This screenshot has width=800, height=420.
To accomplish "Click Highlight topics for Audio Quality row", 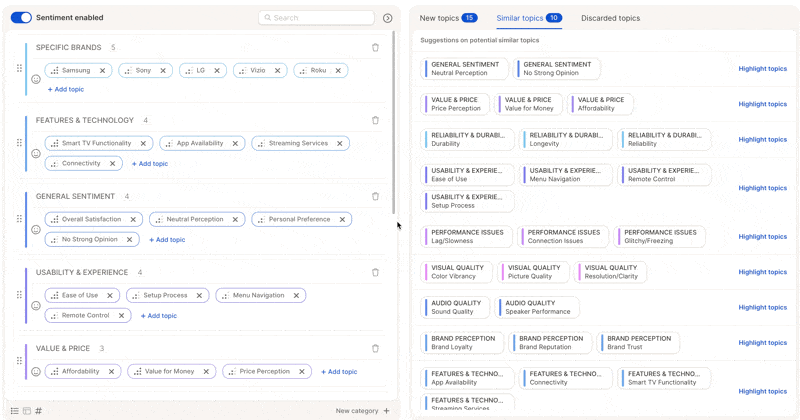I will click(x=762, y=307).
